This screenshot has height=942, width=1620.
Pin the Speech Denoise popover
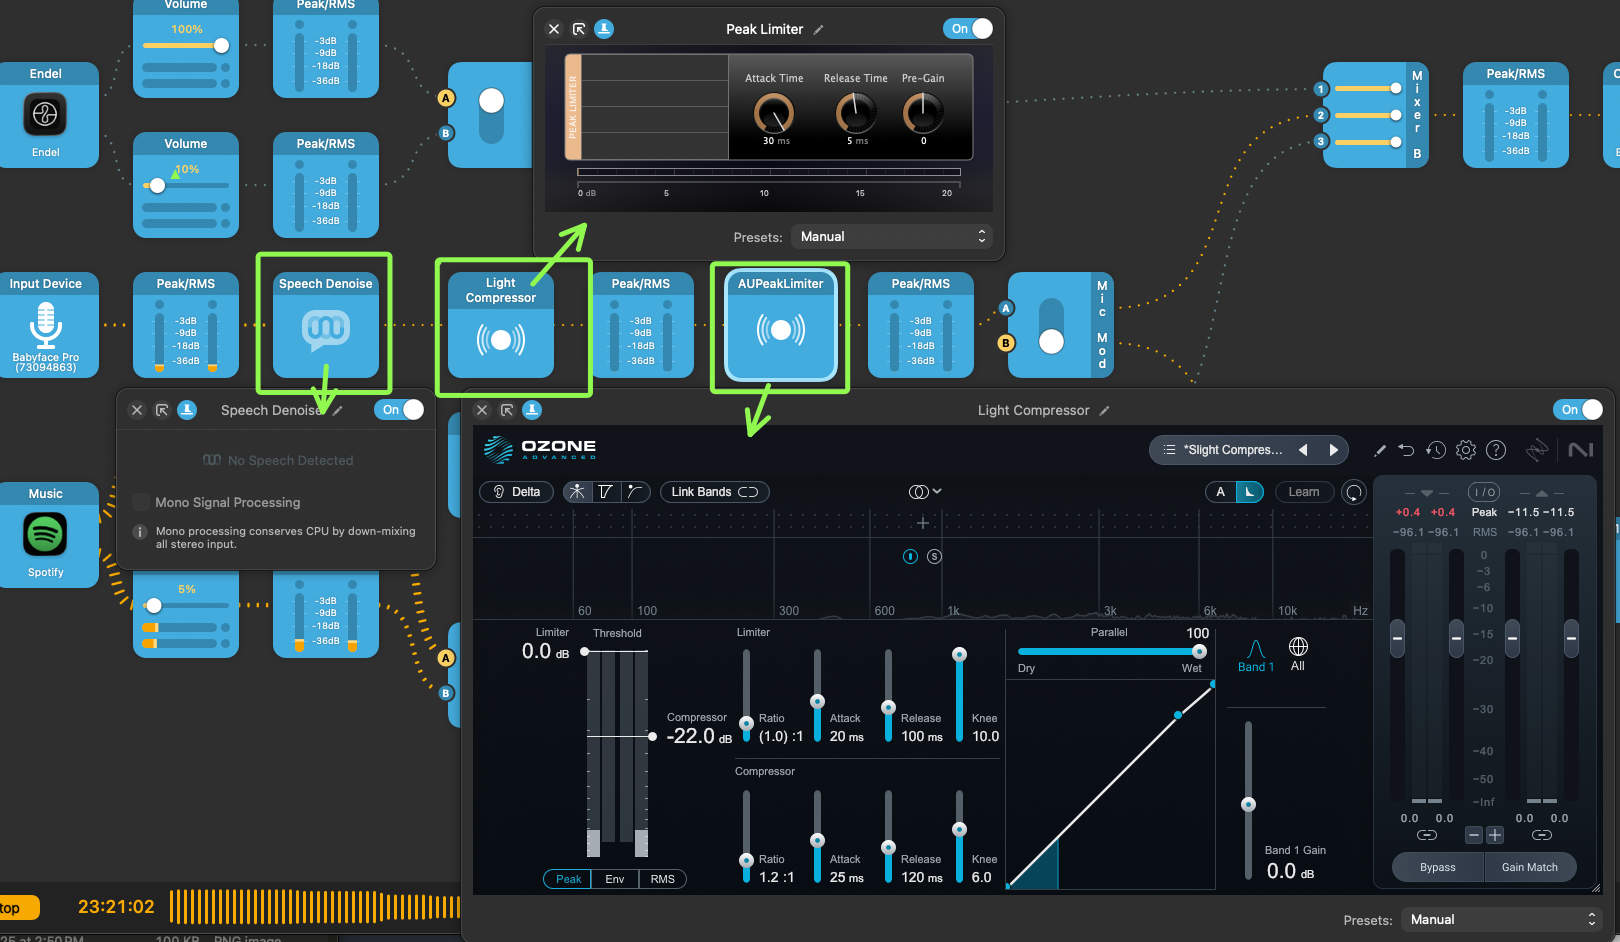point(187,410)
